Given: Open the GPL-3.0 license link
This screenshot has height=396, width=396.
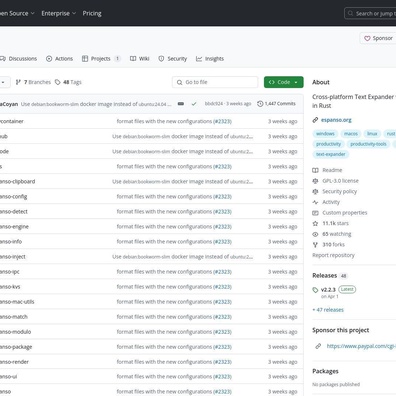Looking at the screenshot, I should pos(340,181).
